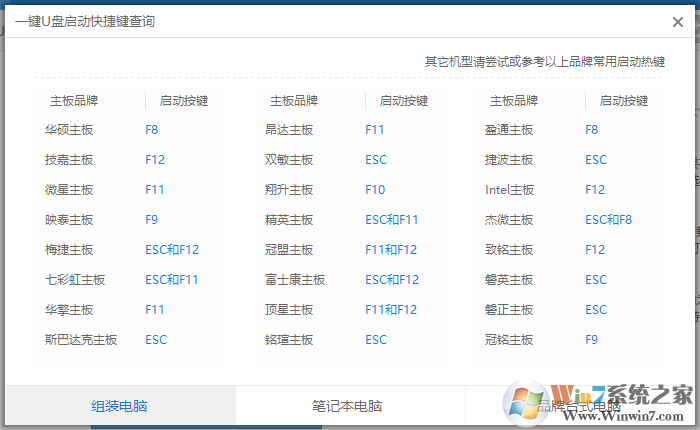Click the F12 hotkey beside 技嘉主板

click(155, 160)
